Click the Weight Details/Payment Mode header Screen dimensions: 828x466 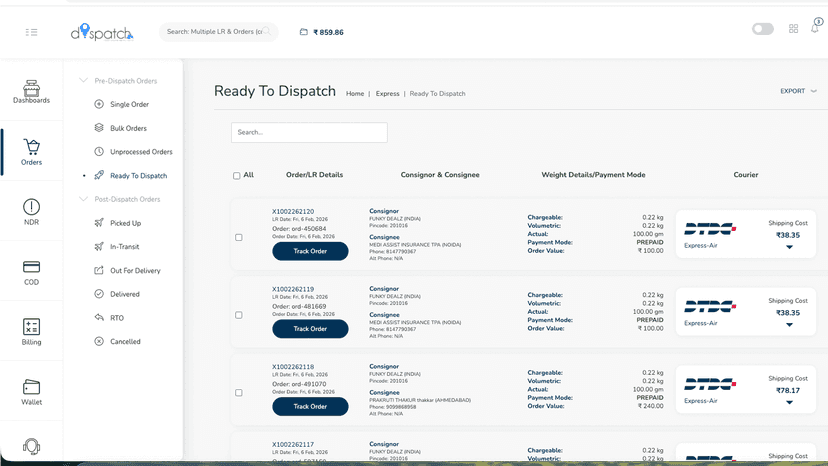coord(593,174)
